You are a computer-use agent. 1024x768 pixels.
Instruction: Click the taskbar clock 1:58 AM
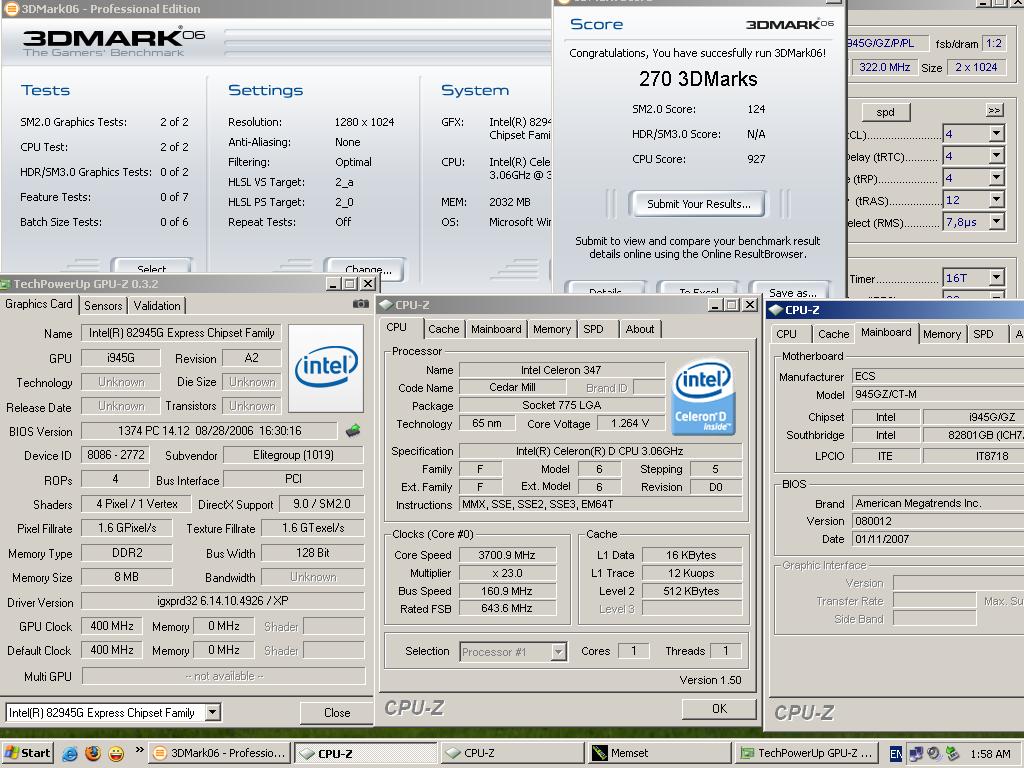(x=990, y=754)
